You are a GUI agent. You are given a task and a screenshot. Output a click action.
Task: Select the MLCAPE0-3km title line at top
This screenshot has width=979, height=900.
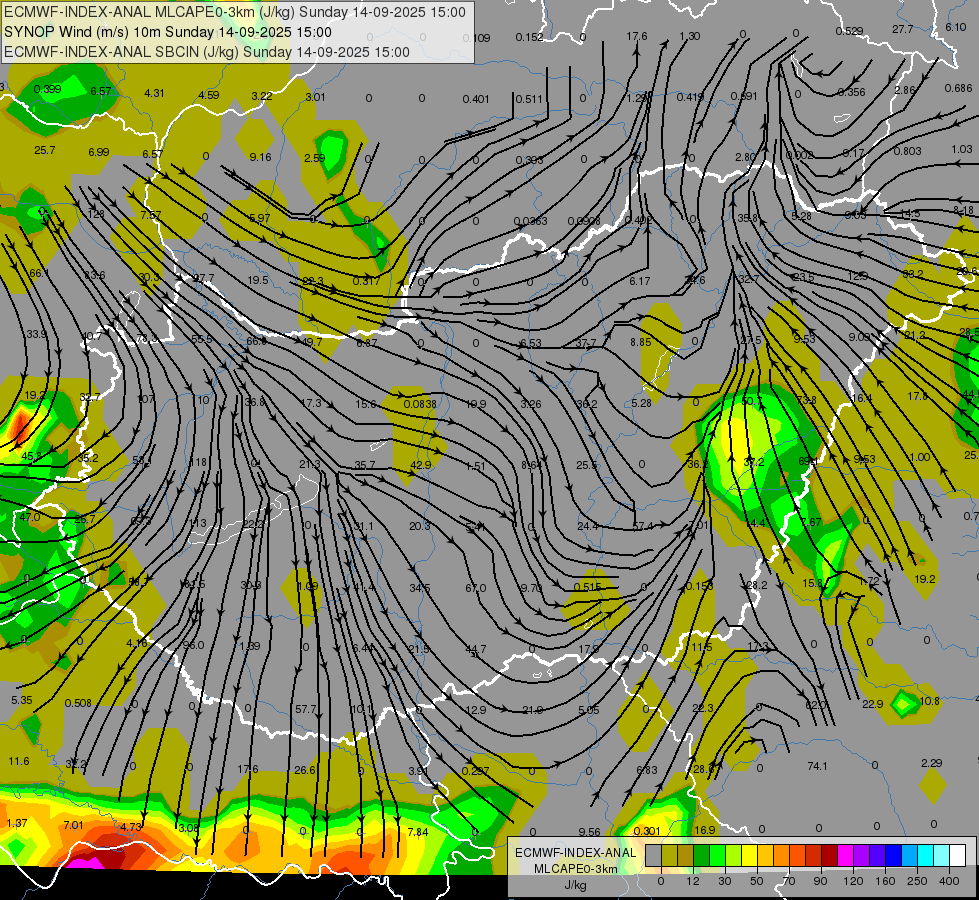235,12
